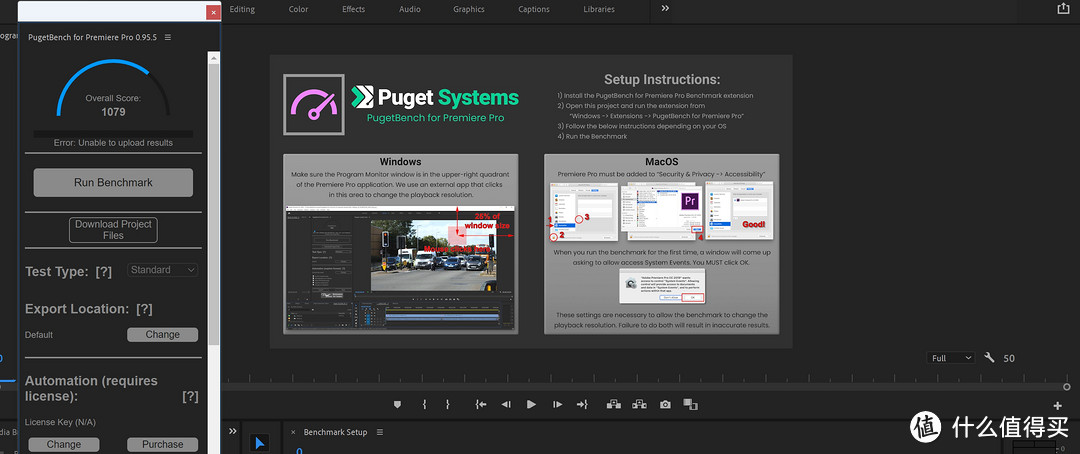This screenshot has width=1080, height=454.
Task: Export a frame with camera icon
Action: [665, 404]
